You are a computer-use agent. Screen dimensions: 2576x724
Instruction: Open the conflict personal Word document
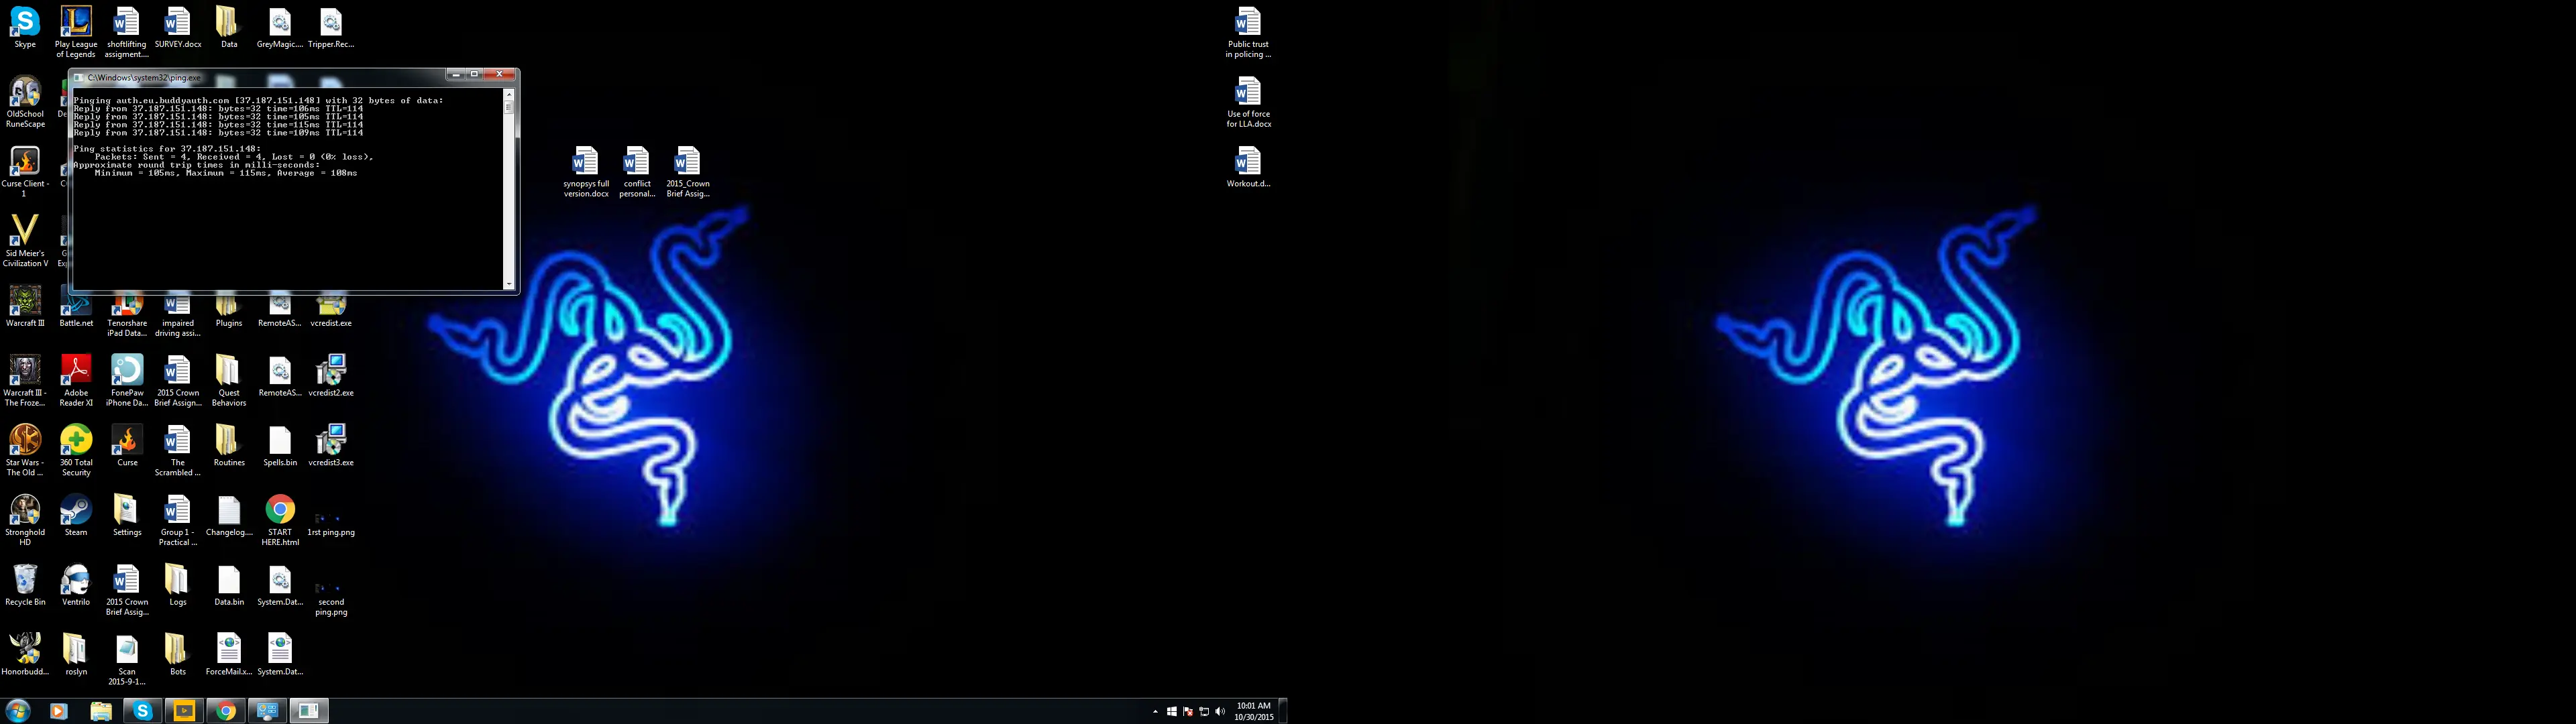coord(637,172)
